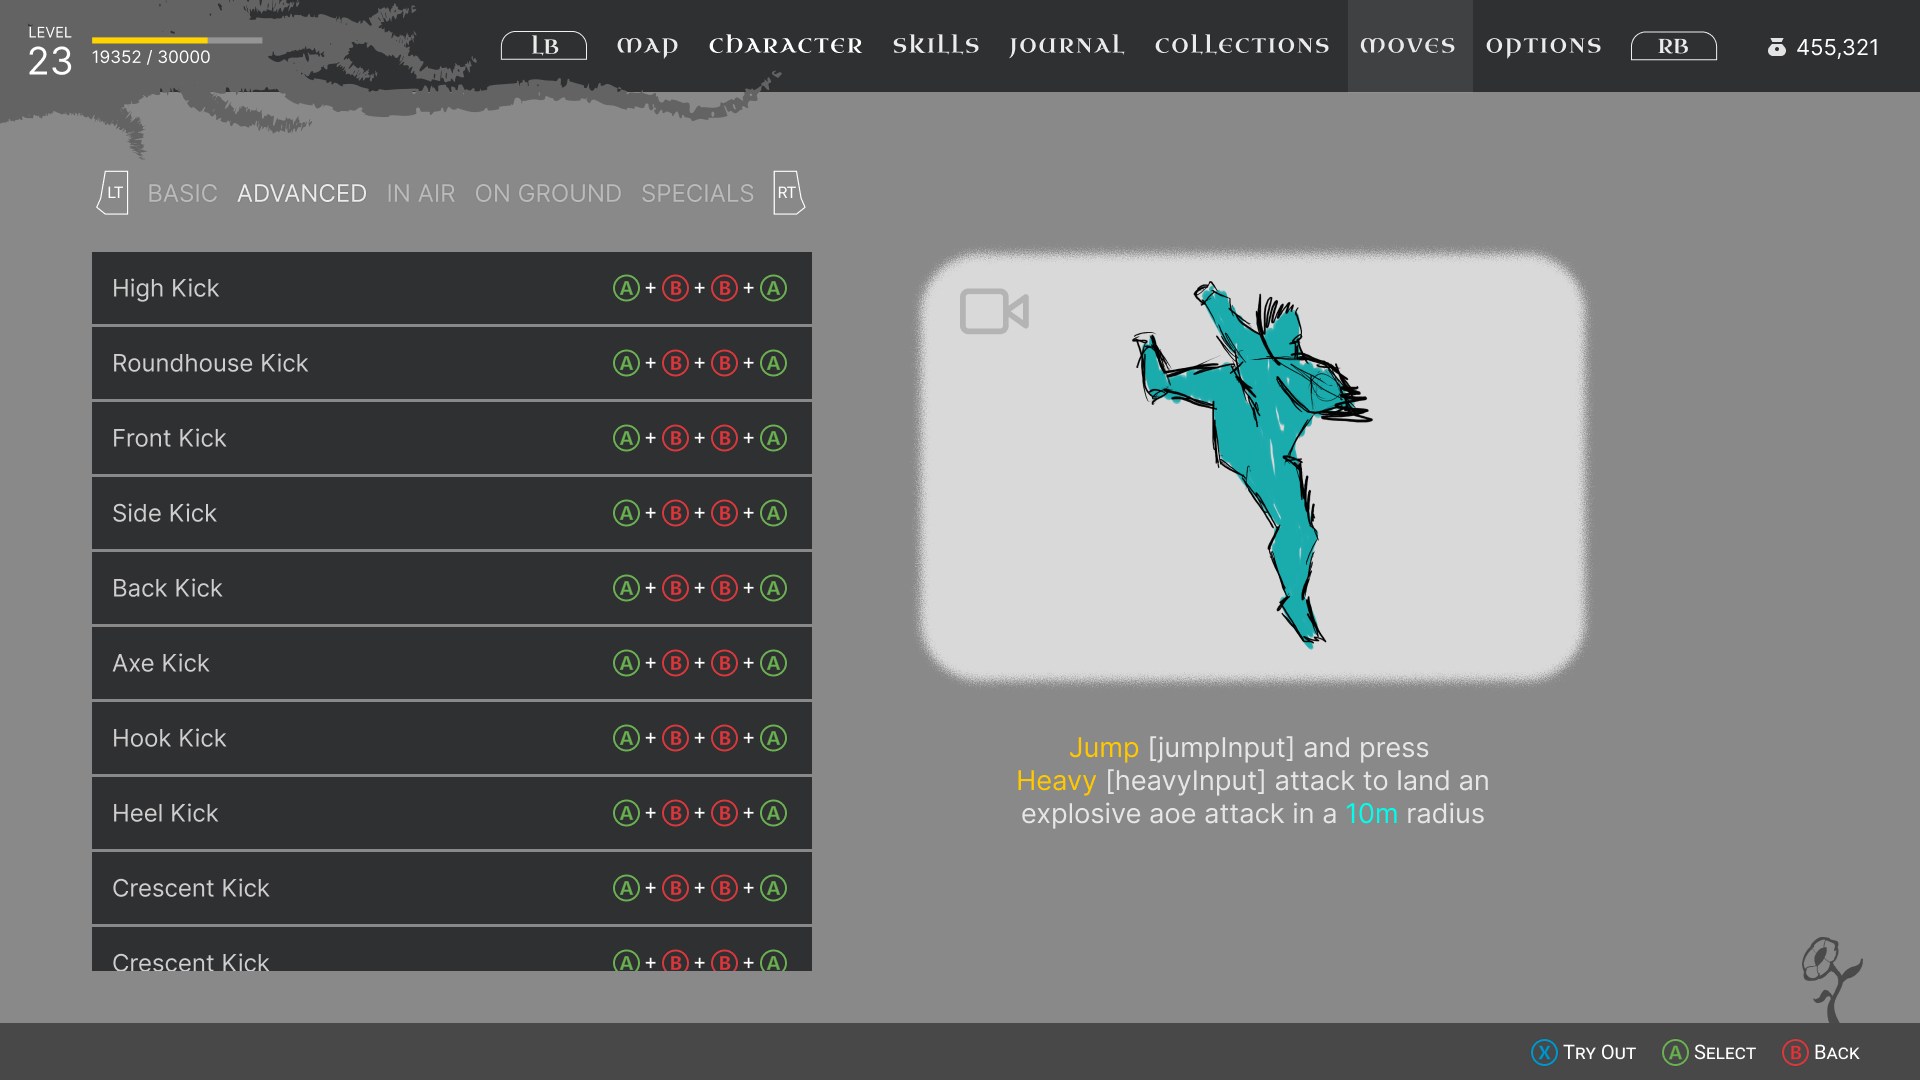Click the video camera preview icon
This screenshot has height=1080, width=1920.
(x=993, y=312)
